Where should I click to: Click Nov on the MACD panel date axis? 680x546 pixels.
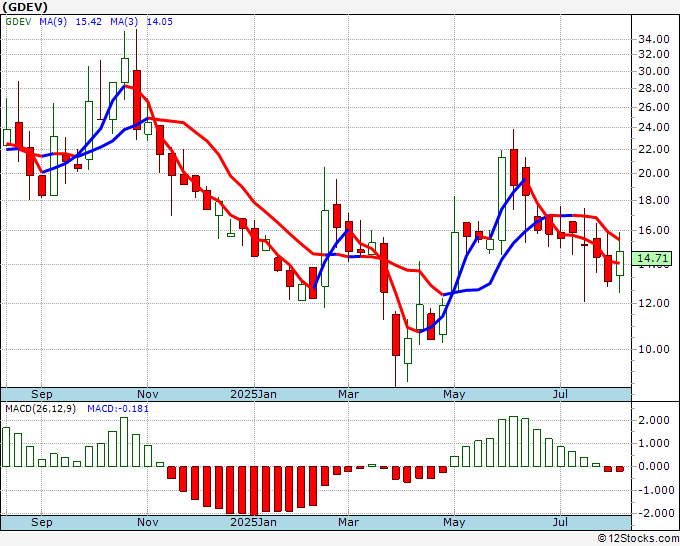point(147,522)
